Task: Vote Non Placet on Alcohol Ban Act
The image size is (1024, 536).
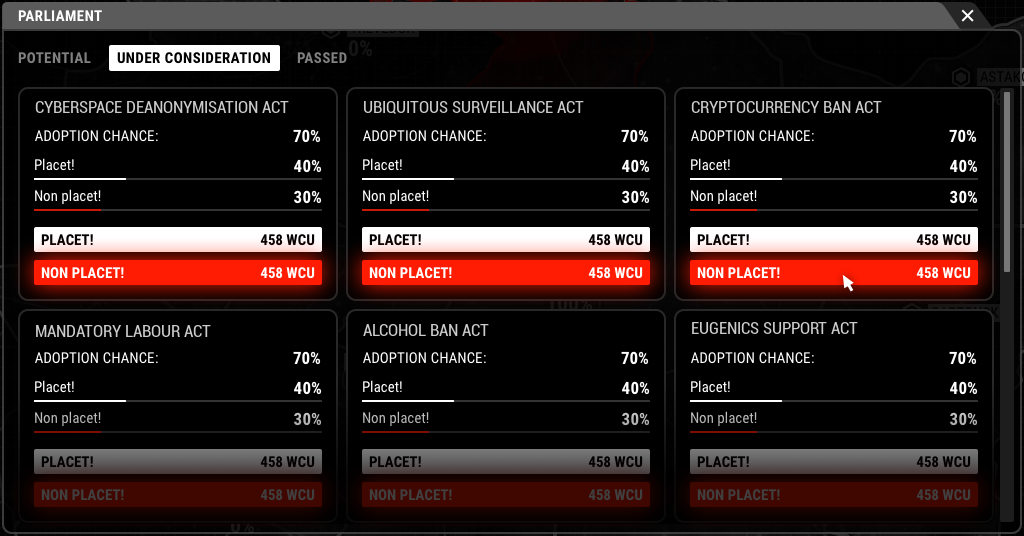Action: [x=506, y=495]
